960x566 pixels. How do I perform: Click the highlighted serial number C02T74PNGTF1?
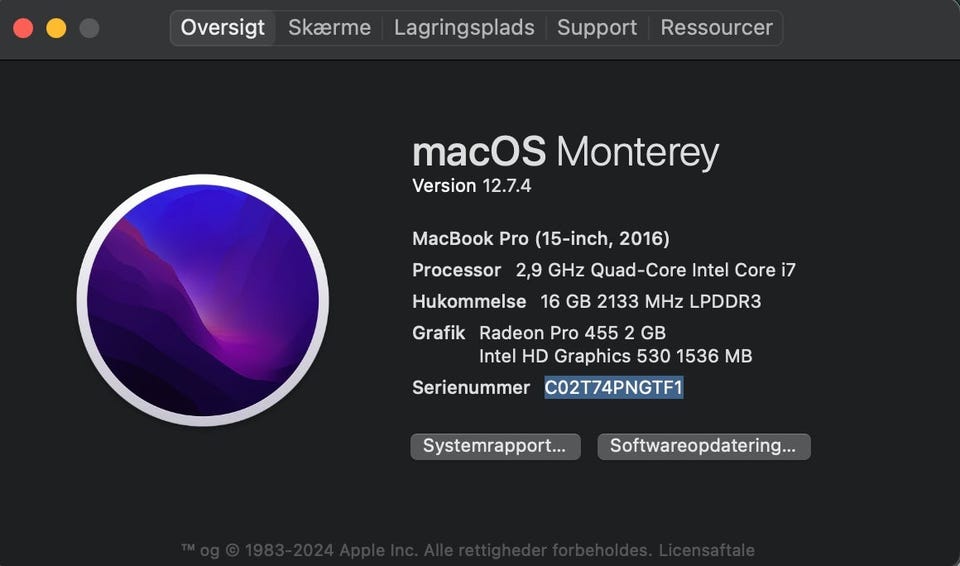coord(613,387)
